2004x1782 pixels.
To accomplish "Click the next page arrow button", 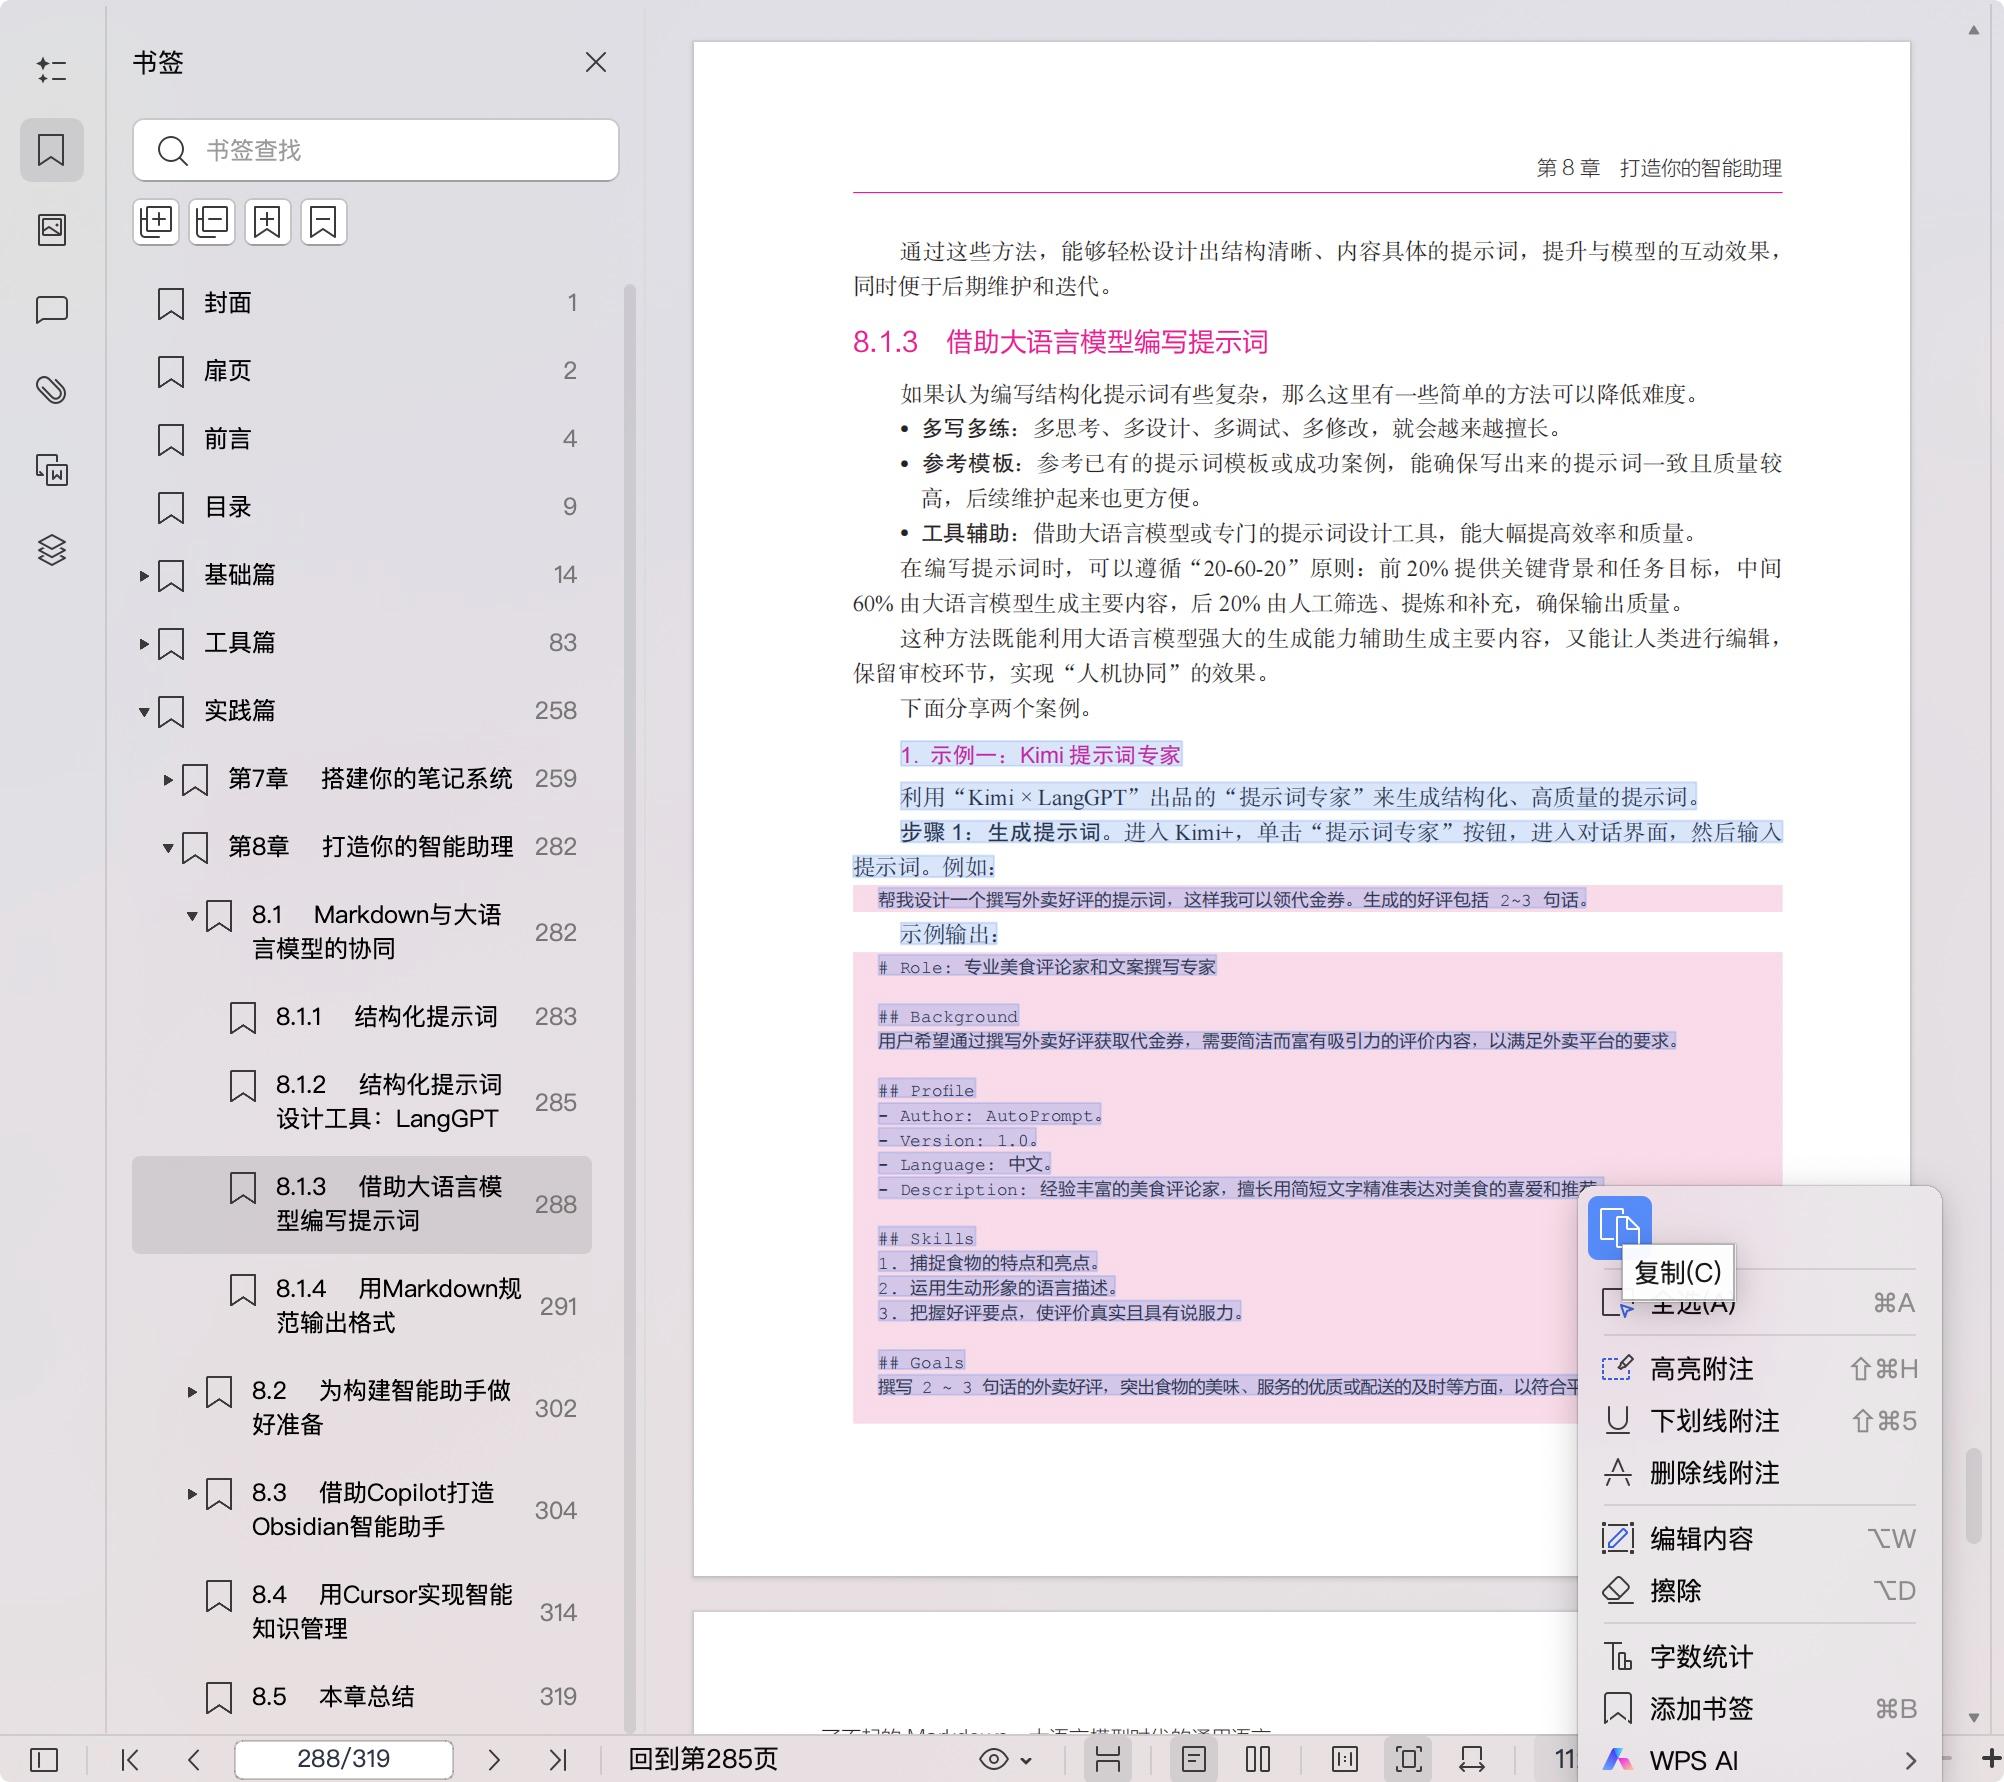I will click(x=494, y=1758).
